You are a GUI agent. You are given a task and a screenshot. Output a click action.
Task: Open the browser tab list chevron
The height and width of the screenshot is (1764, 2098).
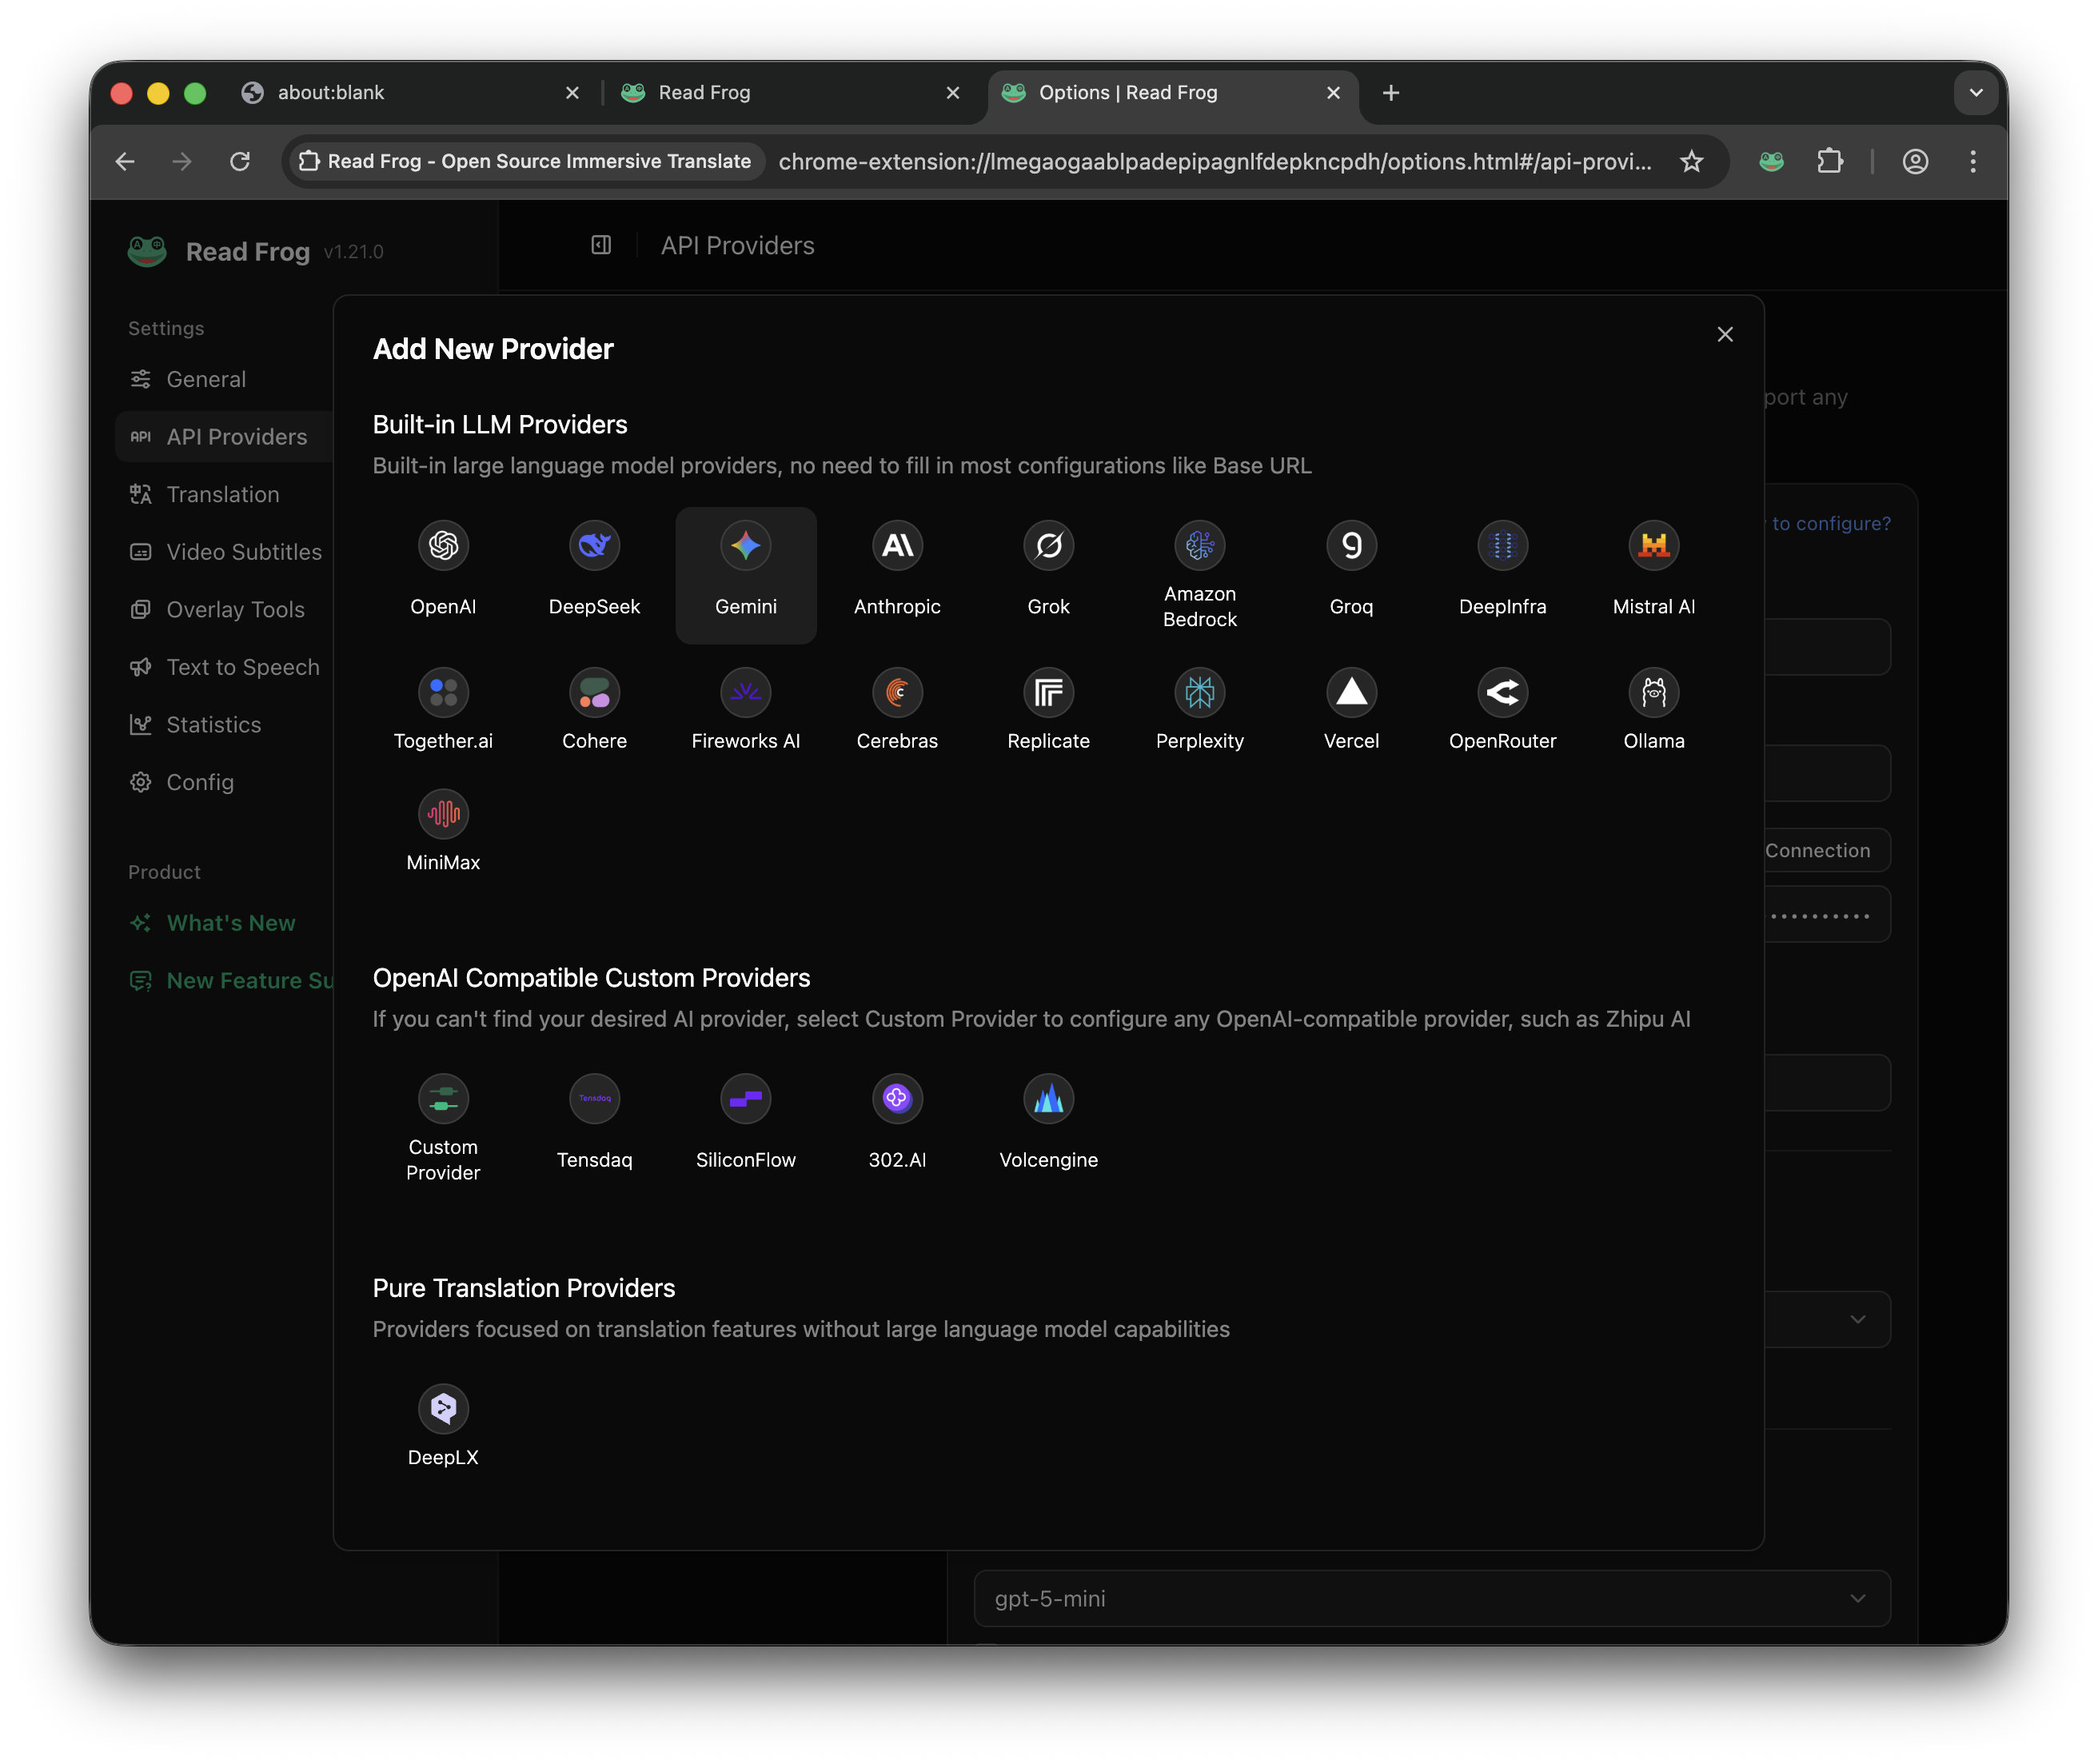(1975, 93)
